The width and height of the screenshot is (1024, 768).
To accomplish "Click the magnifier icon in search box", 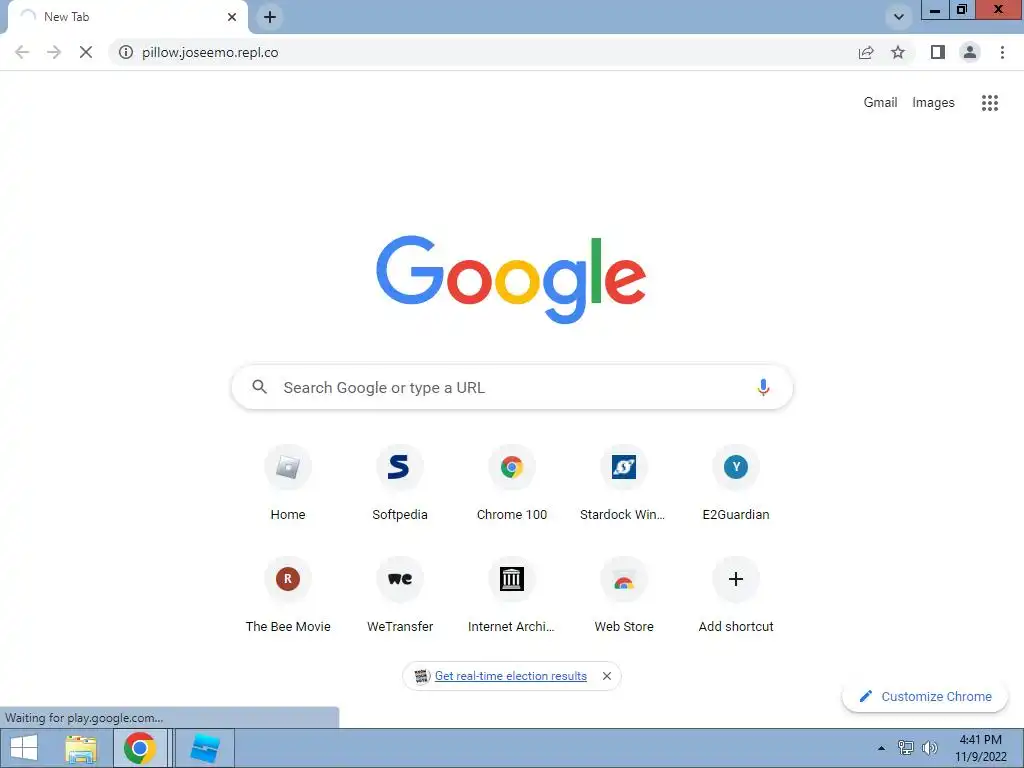I will (x=259, y=387).
